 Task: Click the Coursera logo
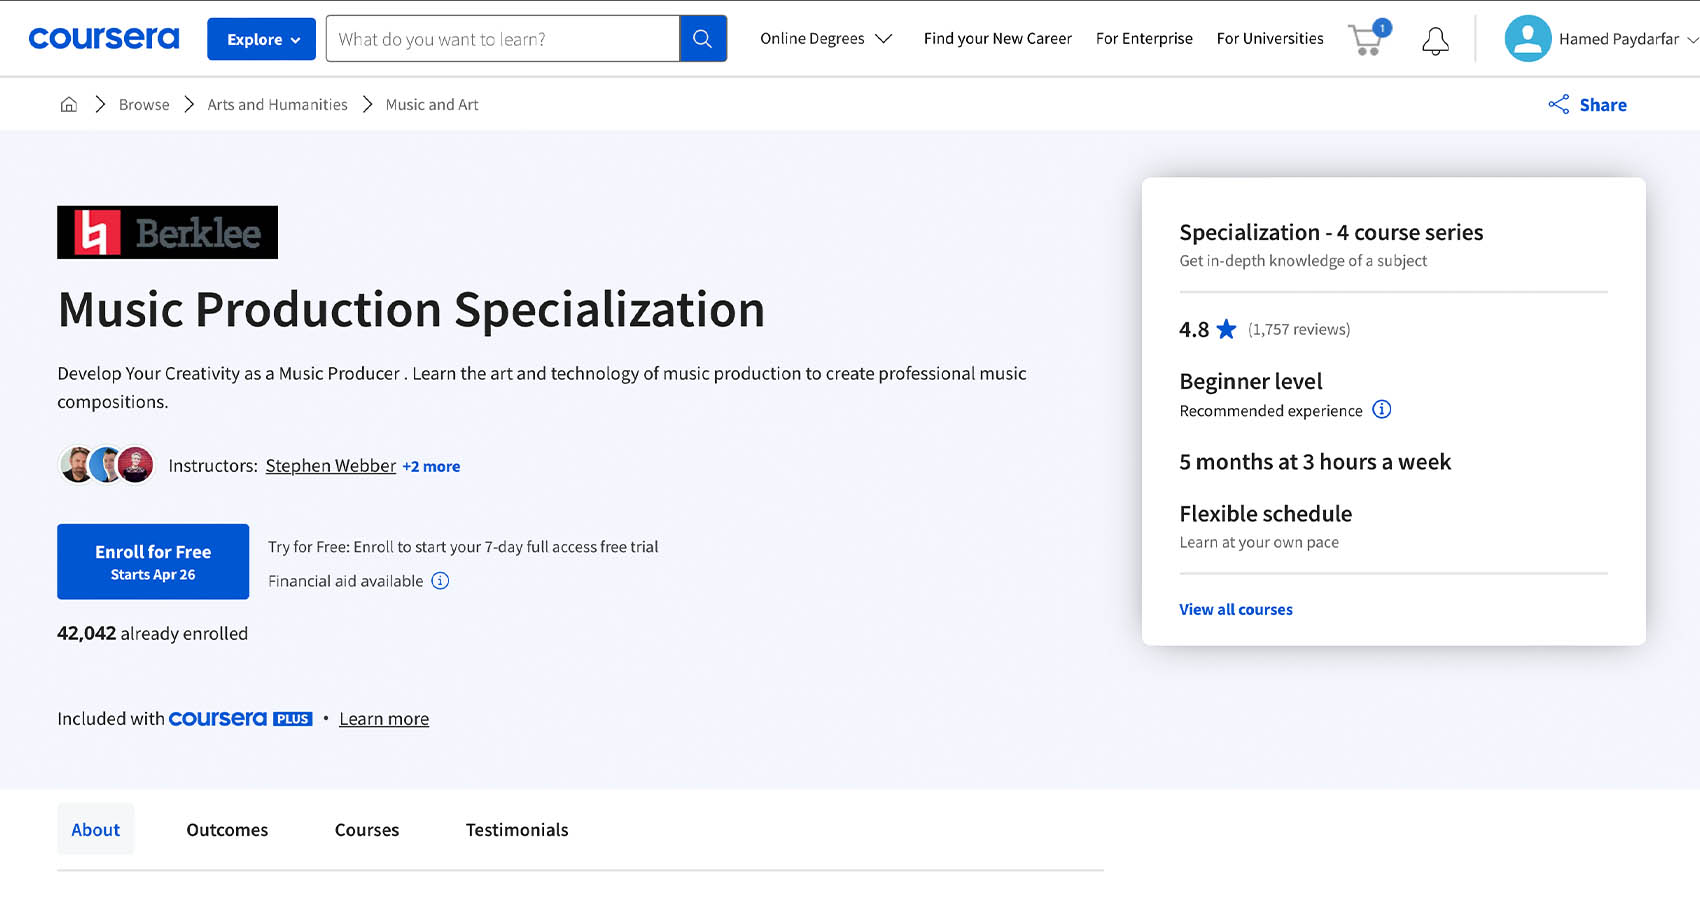click(x=104, y=38)
